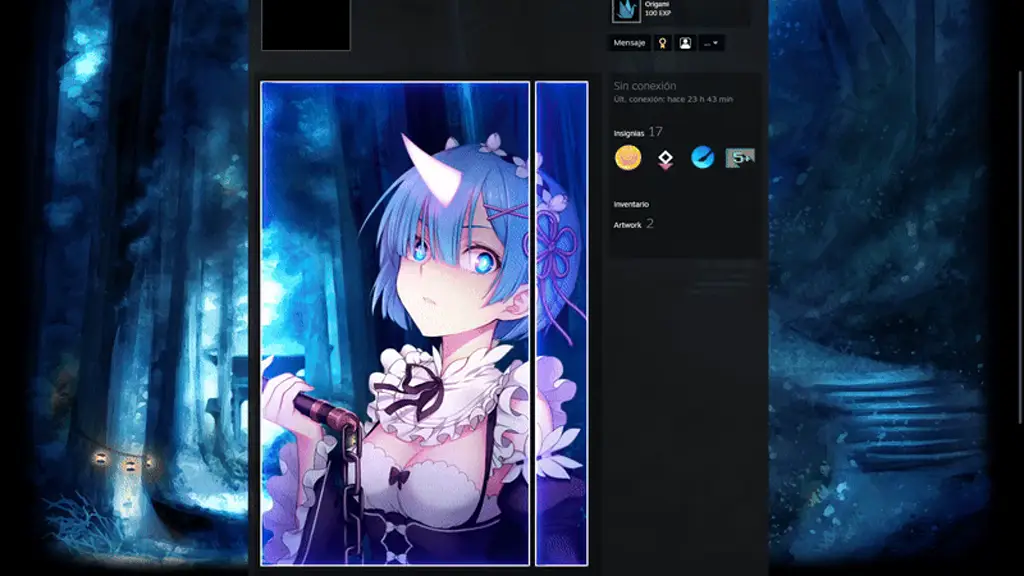Open the Artwork 2 section

point(632,225)
